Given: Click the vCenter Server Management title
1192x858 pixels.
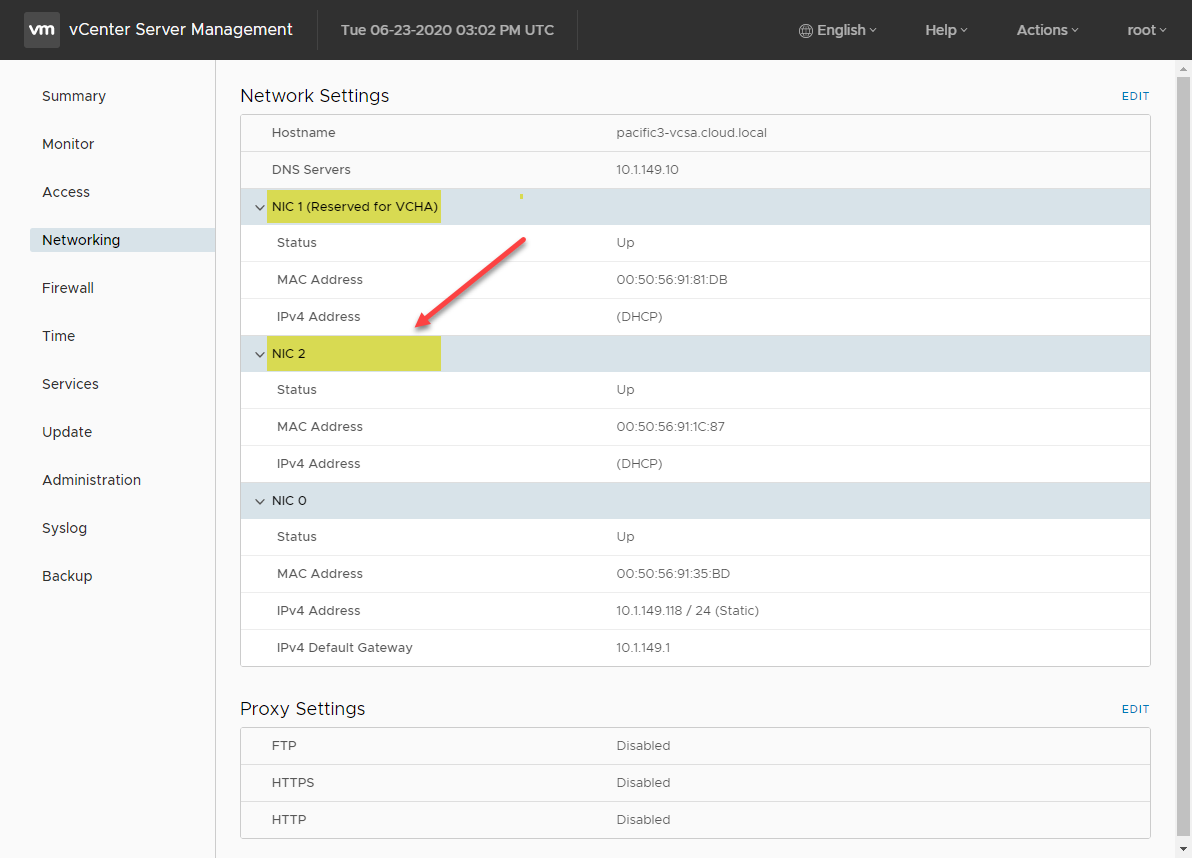Looking at the screenshot, I should 180,29.
